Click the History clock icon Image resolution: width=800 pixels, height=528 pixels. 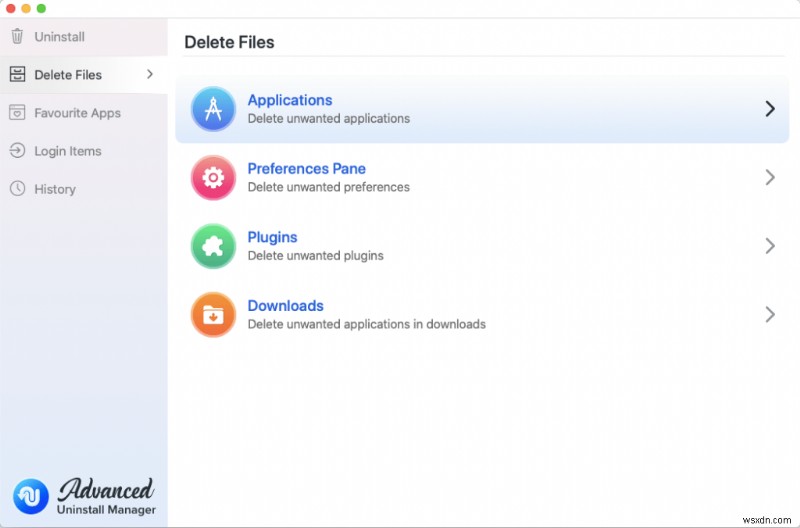pyautogui.click(x=17, y=189)
